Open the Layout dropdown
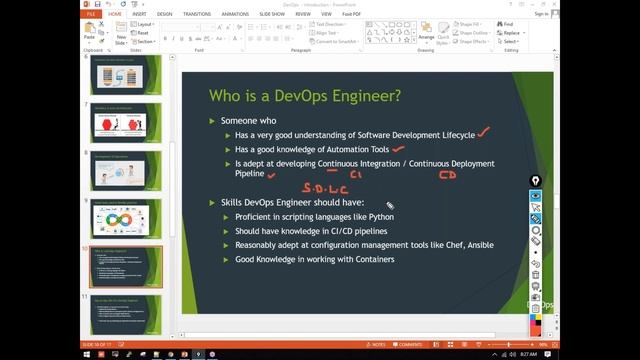The width and height of the screenshot is (640, 360). point(143,24)
